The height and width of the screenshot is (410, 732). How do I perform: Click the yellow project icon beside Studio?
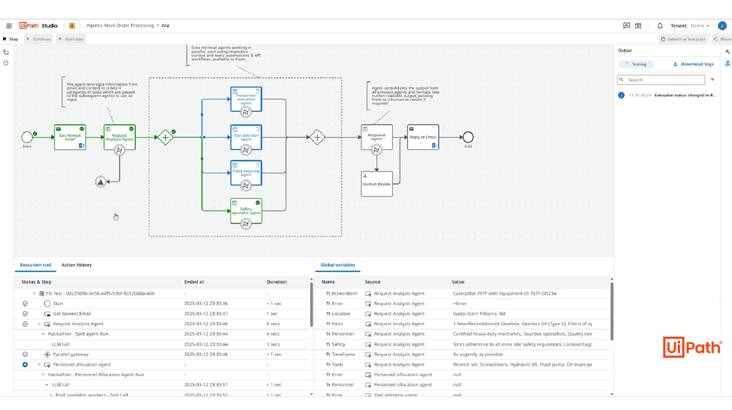(x=72, y=26)
